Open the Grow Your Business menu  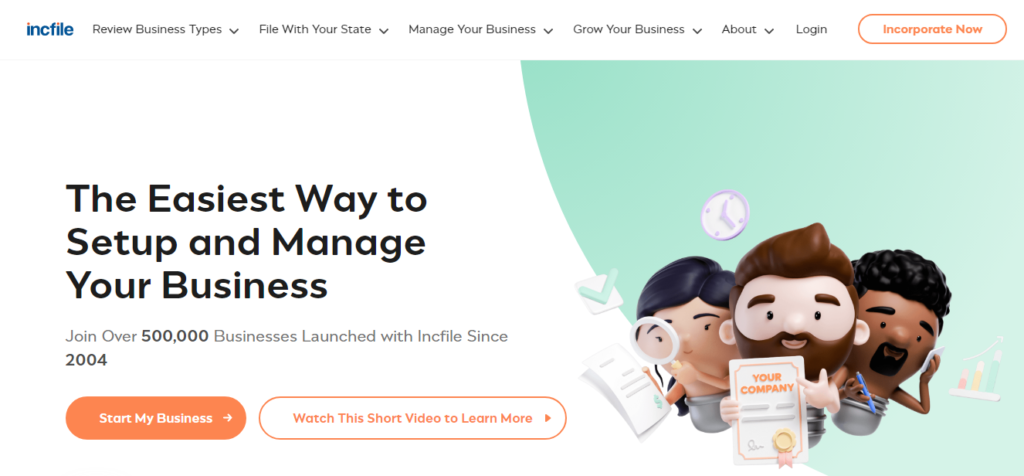[629, 29]
